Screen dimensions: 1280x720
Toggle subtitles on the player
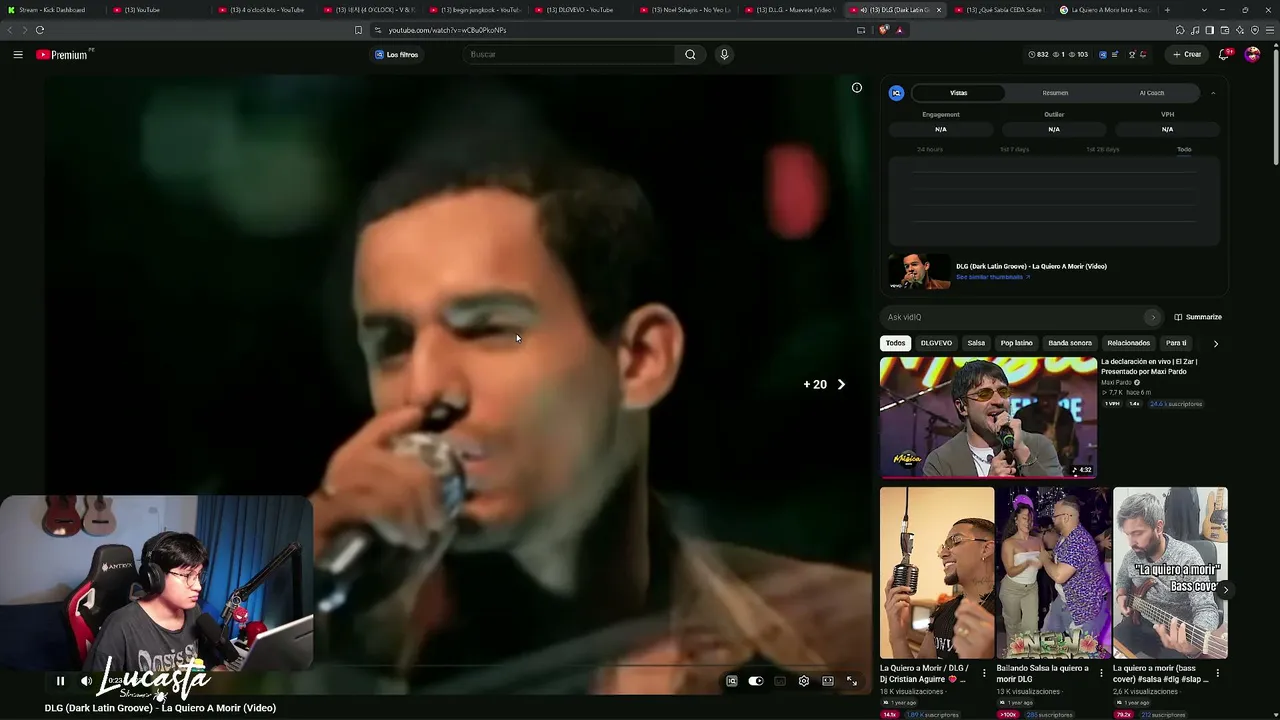[780, 681]
